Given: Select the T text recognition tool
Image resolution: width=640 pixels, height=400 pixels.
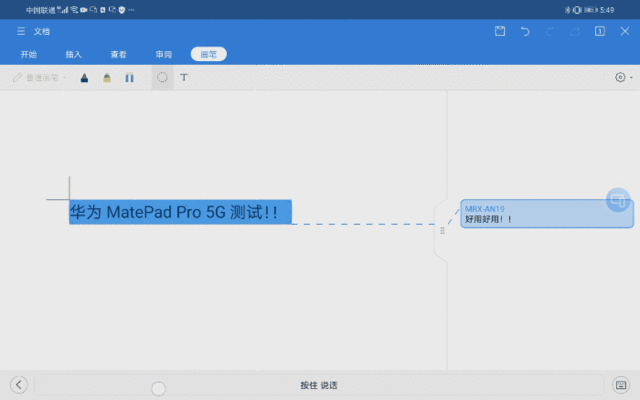Looking at the screenshot, I should 184,77.
